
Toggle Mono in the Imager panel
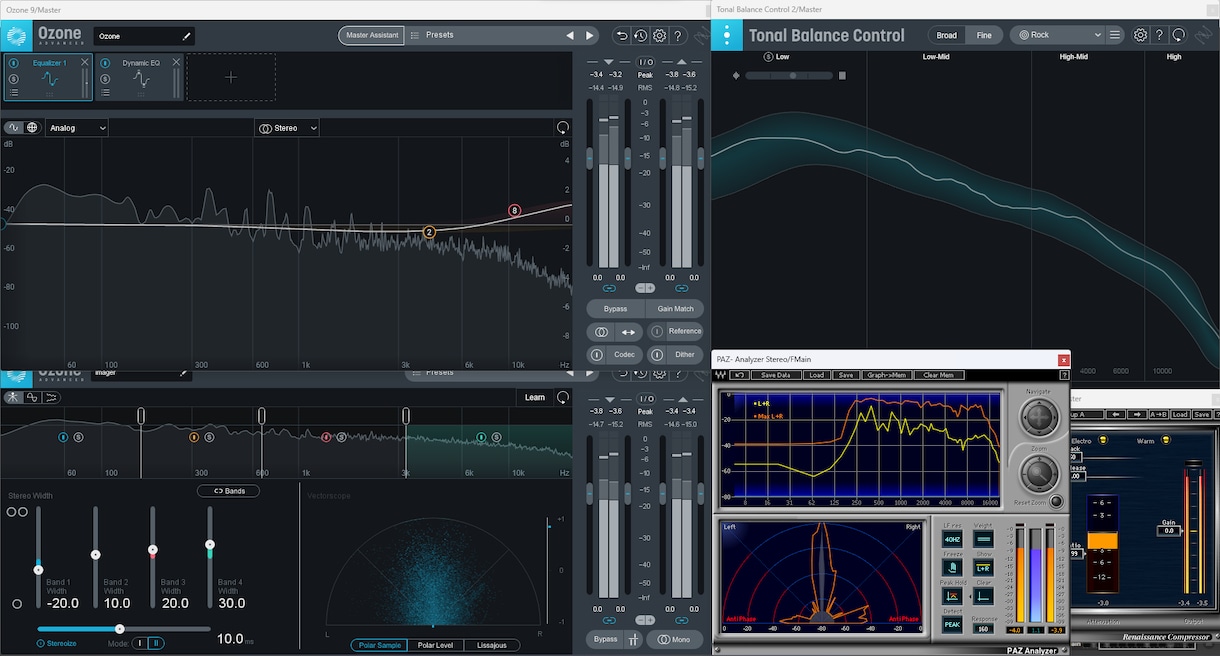pos(674,639)
